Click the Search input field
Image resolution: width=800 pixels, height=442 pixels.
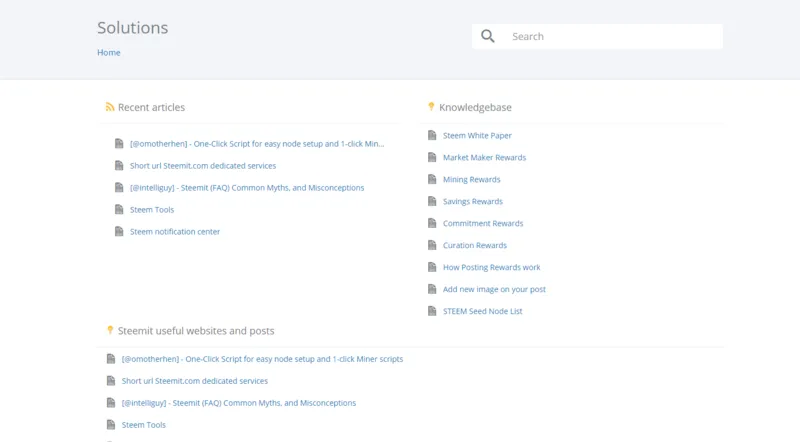597,36
